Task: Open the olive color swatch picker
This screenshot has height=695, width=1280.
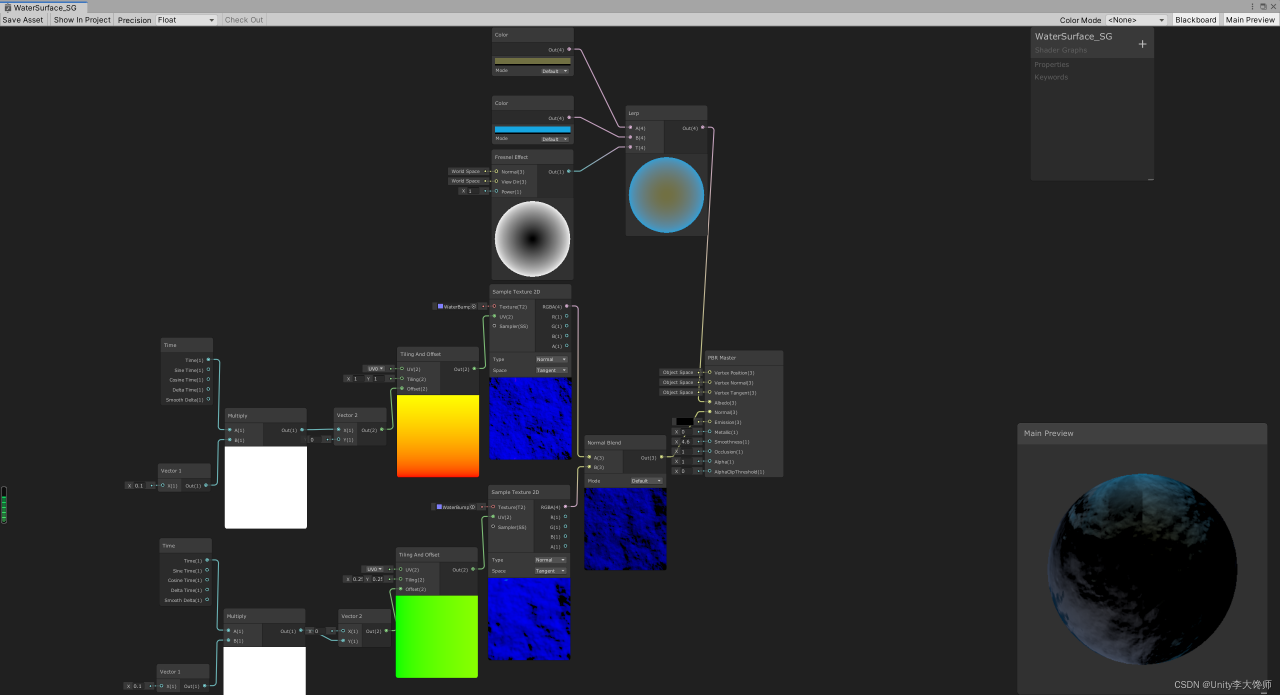Action: tap(532, 60)
